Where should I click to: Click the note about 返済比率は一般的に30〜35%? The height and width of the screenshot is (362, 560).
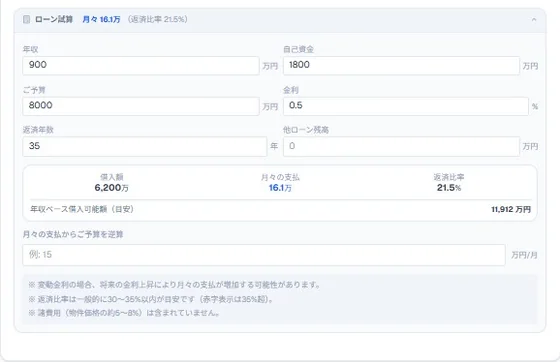(151, 299)
